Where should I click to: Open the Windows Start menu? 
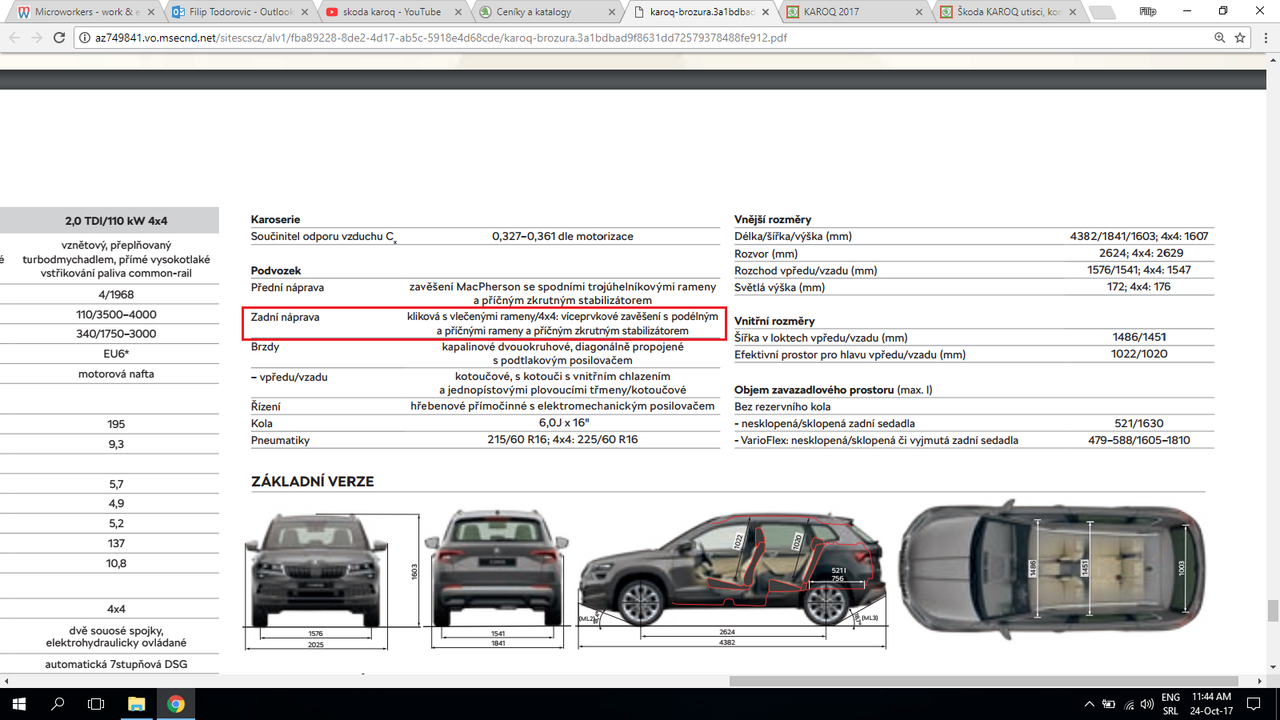[18, 704]
